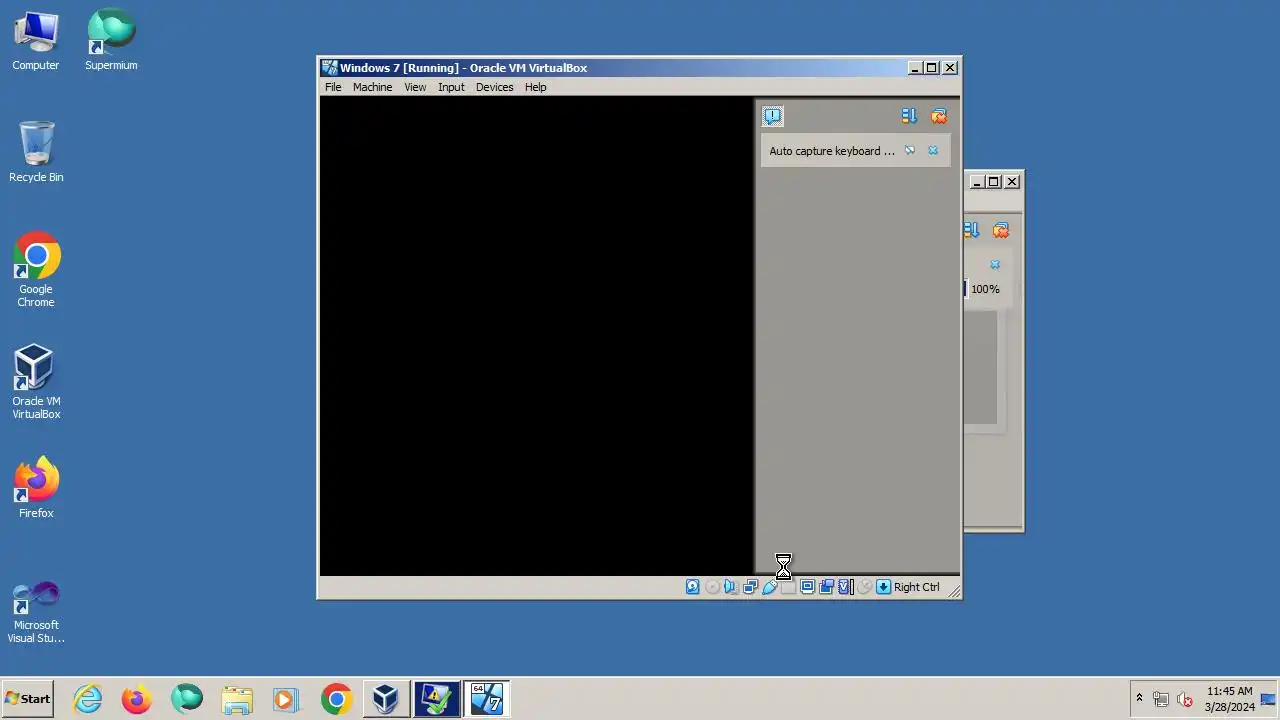Open the File menu
Viewport: 1280px width, 720px height.
tap(333, 87)
